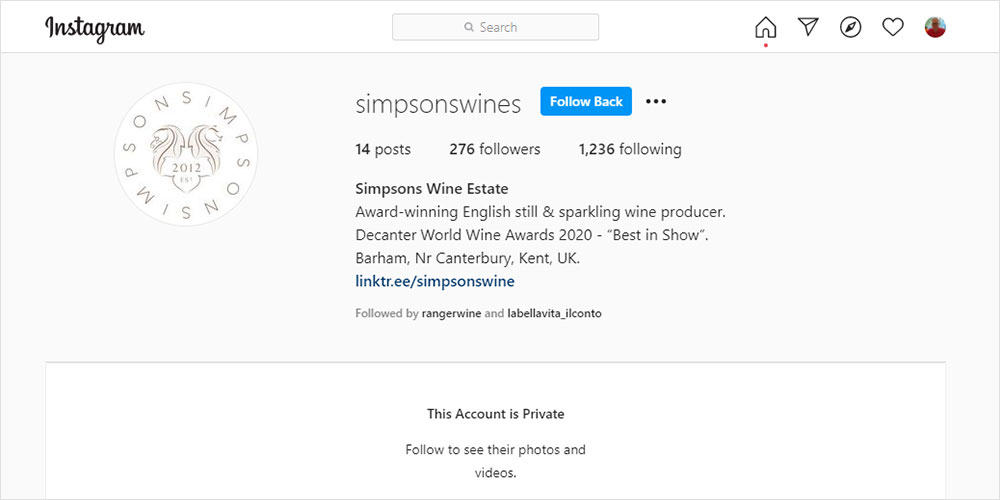The height and width of the screenshot is (500, 1000).
Task: Click the magnifier icon in search
Action: [x=469, y=28]
